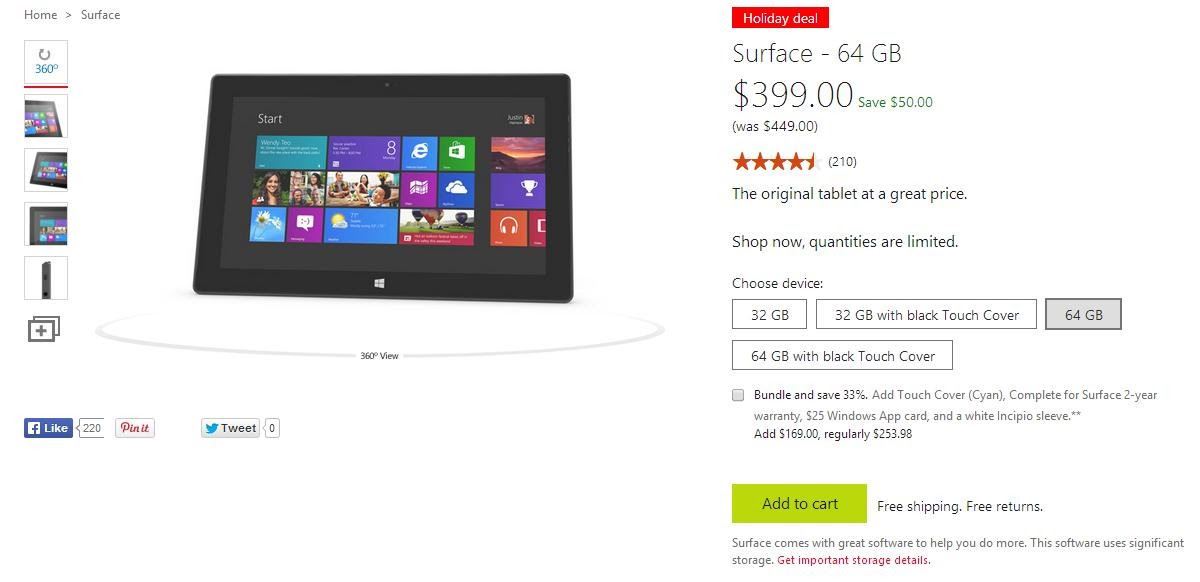Open the (210) reviews count link

843,162
